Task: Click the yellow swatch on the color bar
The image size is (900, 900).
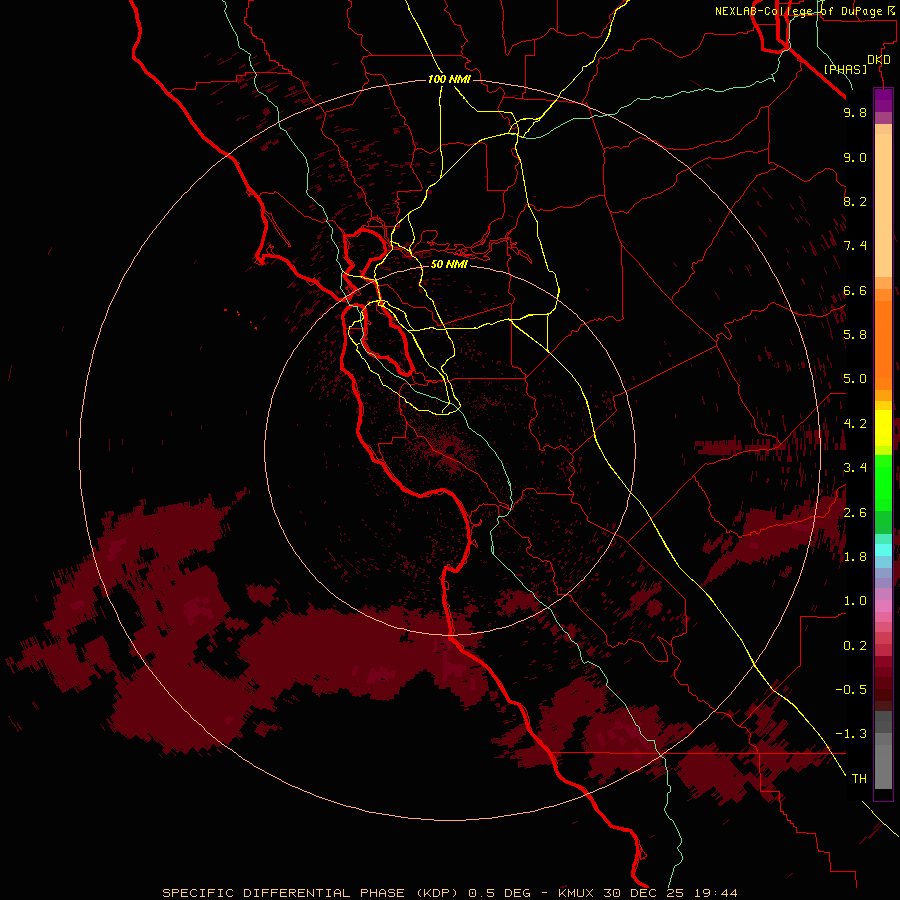Action: pyautogui.click(x=883, y=428)
